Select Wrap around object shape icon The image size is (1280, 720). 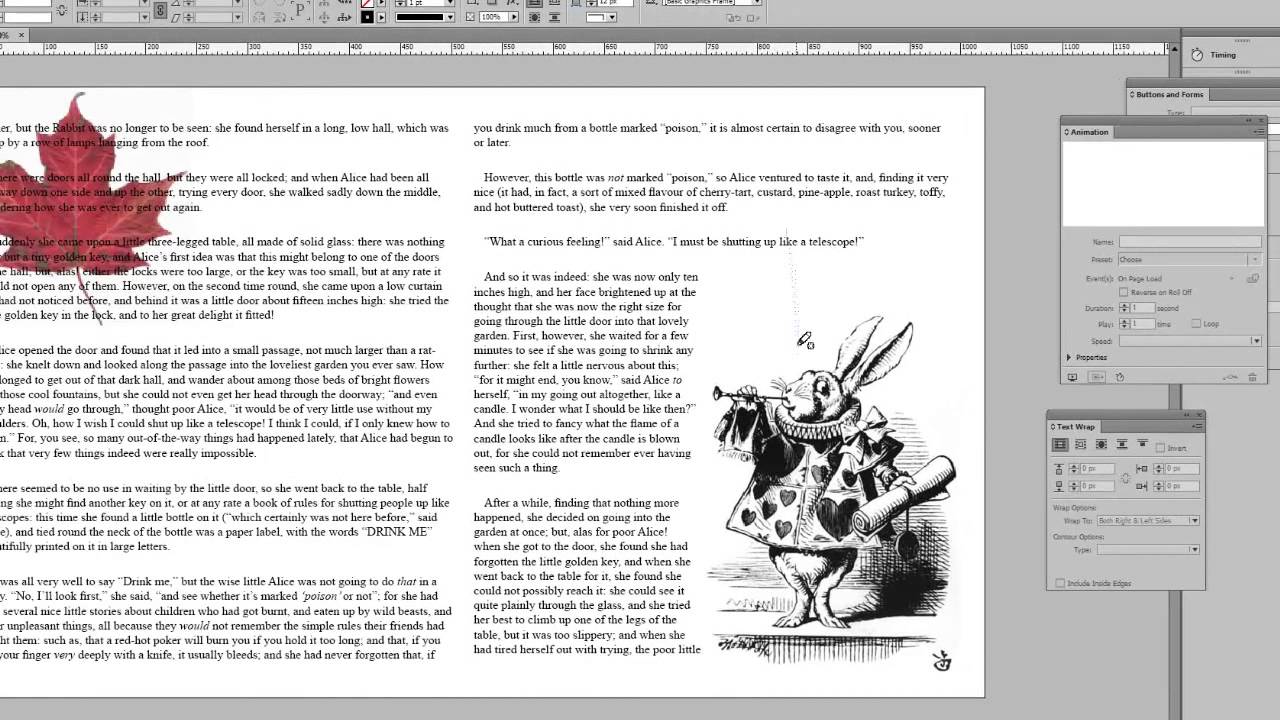click(x=1101, y=444)
